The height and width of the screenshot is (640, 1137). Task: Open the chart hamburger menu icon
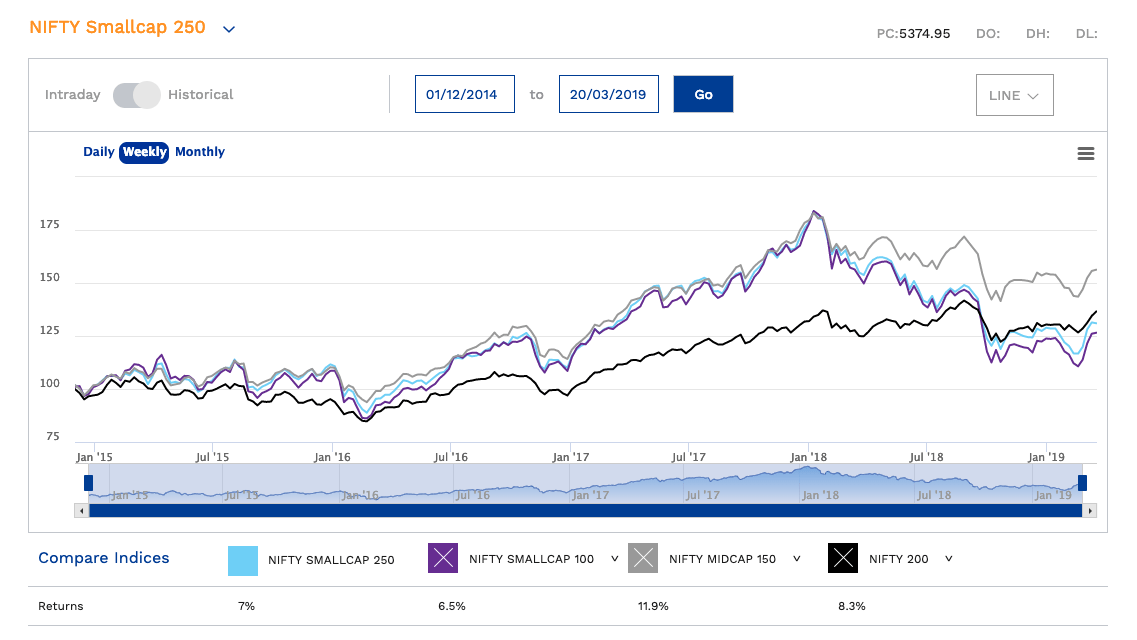(x=1085, y=153)
